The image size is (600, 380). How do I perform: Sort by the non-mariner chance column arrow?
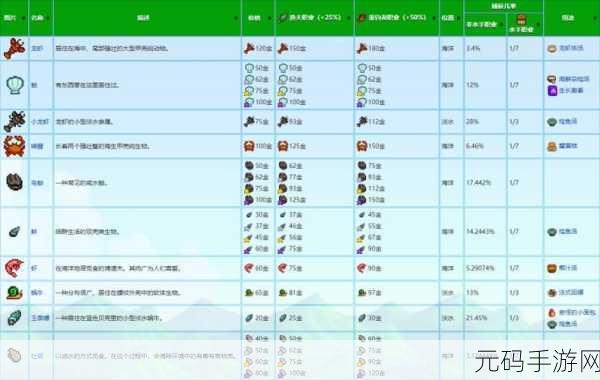pyautogui.click(x=502, y=24)
